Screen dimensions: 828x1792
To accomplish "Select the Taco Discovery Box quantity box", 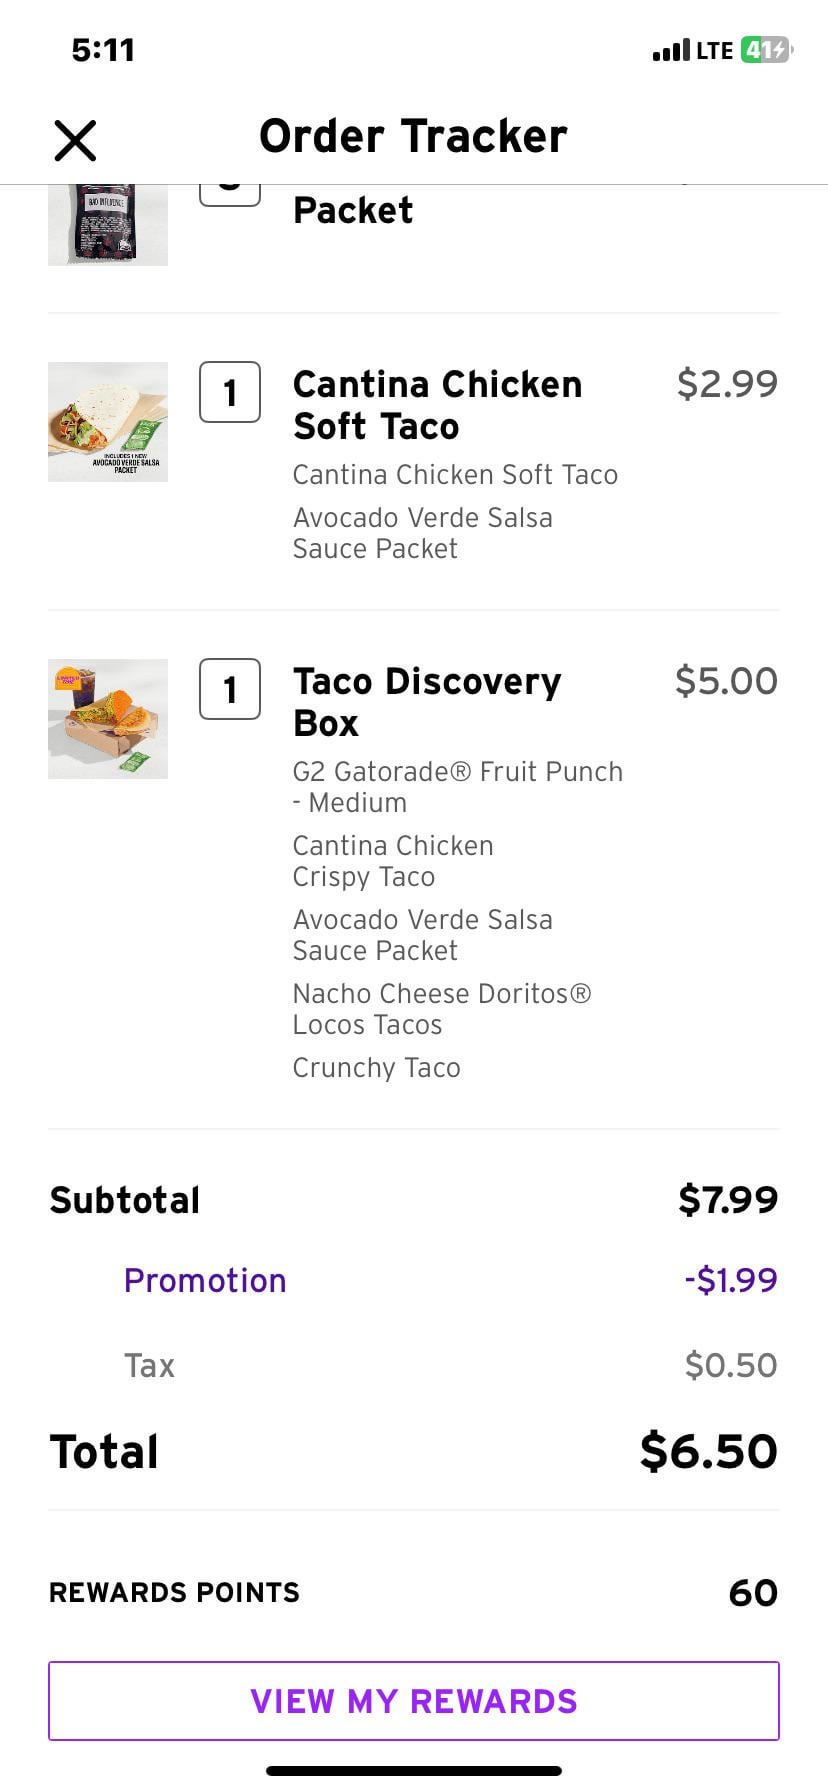I will click(x=230, y=689).
